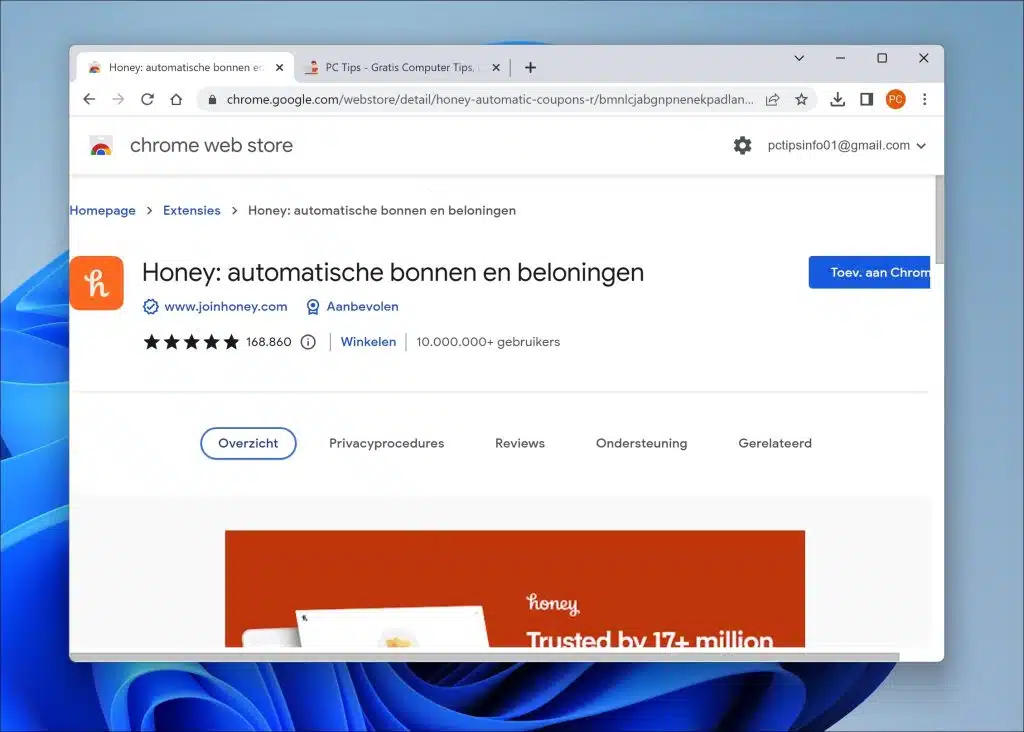
Task: Switch to the Reviews tab
Action: click(x=520, y=443)
